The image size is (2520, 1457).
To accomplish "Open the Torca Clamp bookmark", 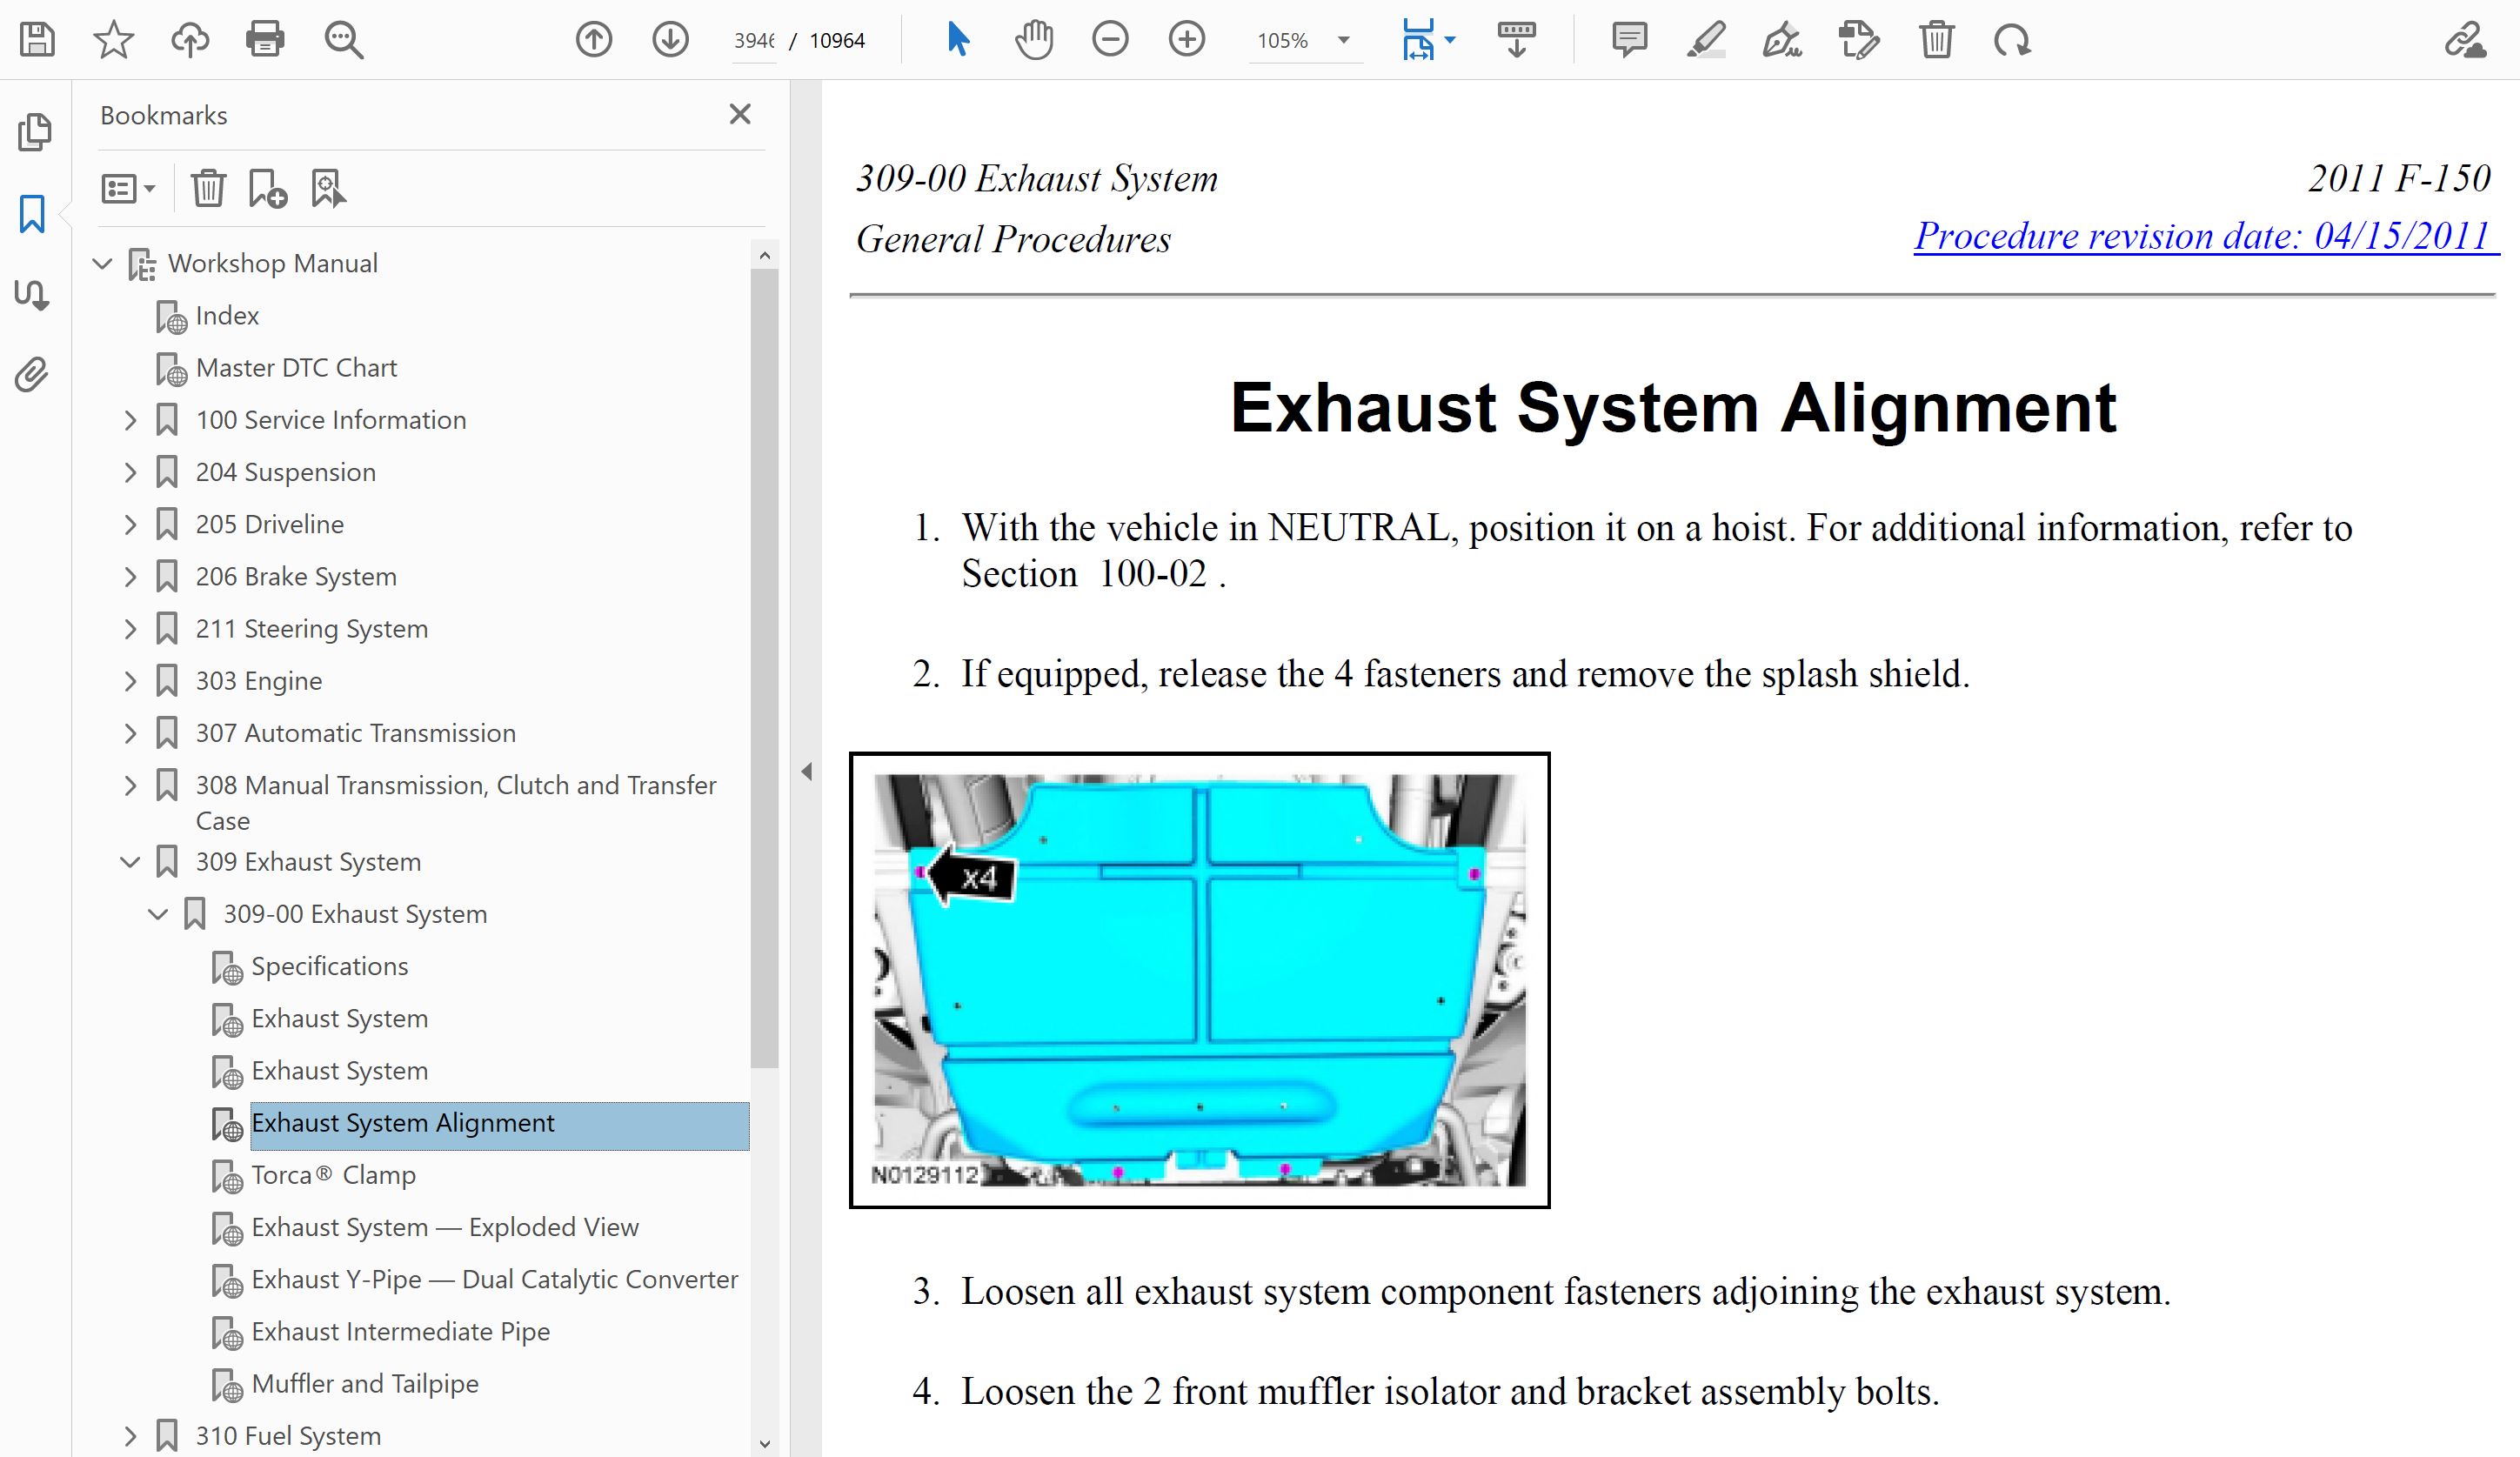I will (332, 1175).
